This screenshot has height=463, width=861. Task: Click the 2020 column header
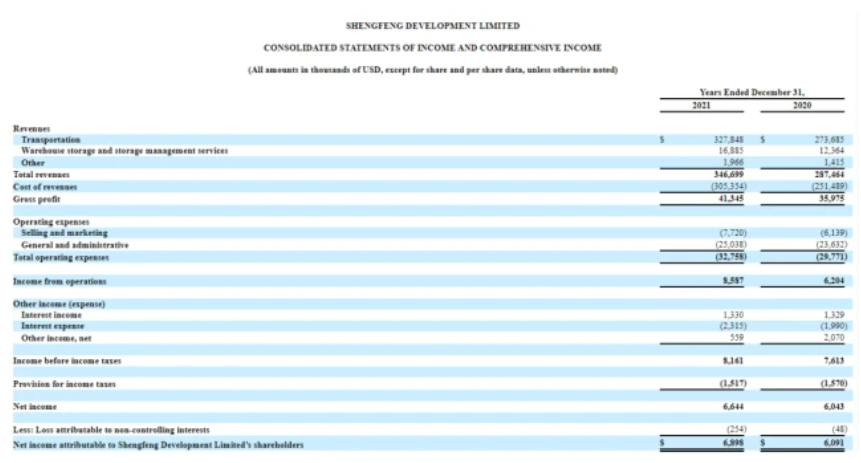coord(802,105)
